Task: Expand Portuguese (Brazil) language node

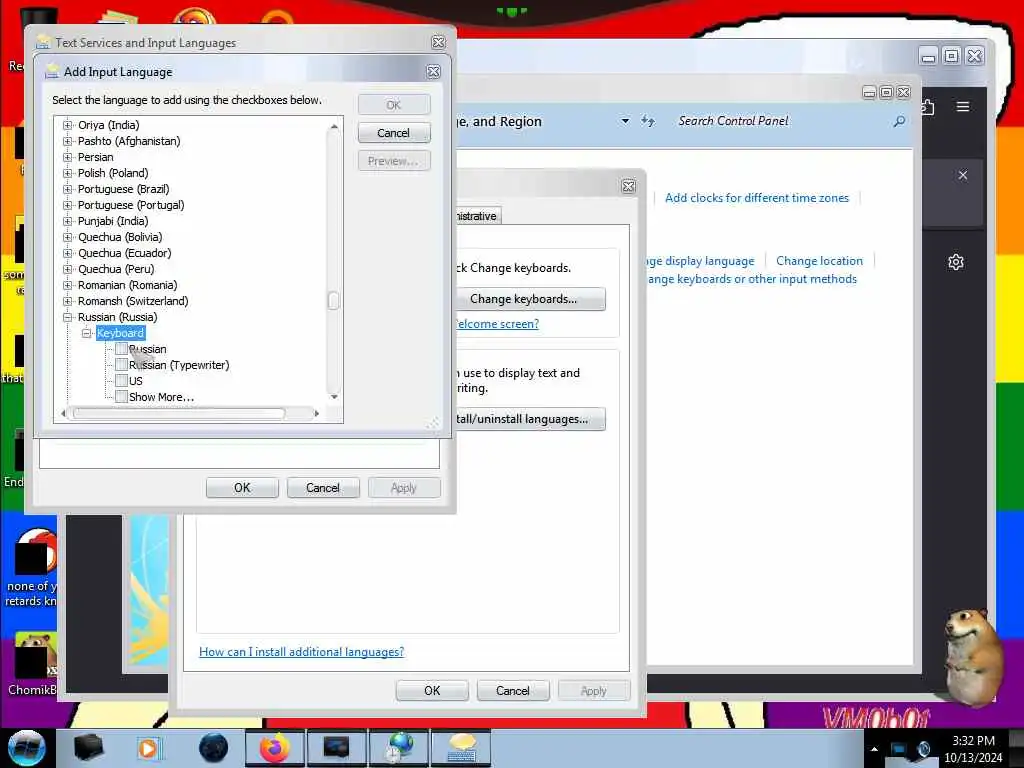Action: tap(67, 189)
